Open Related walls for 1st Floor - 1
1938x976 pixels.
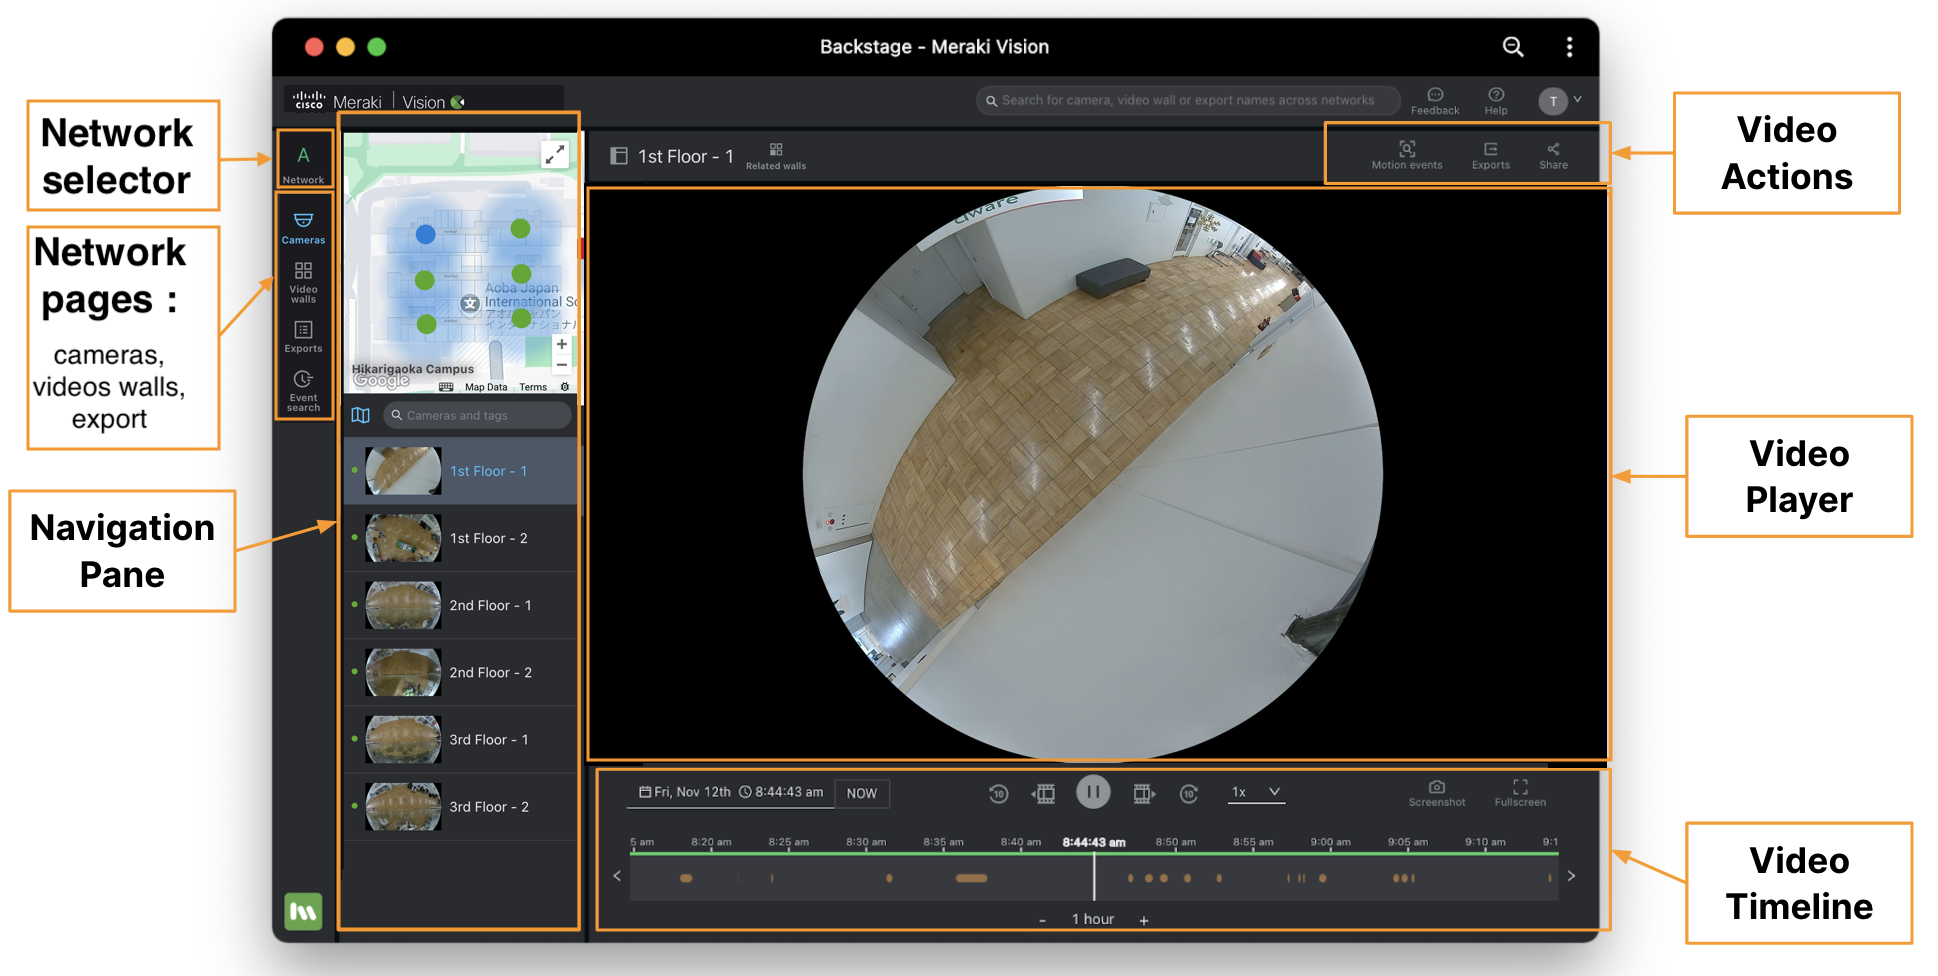pos(776,156)
